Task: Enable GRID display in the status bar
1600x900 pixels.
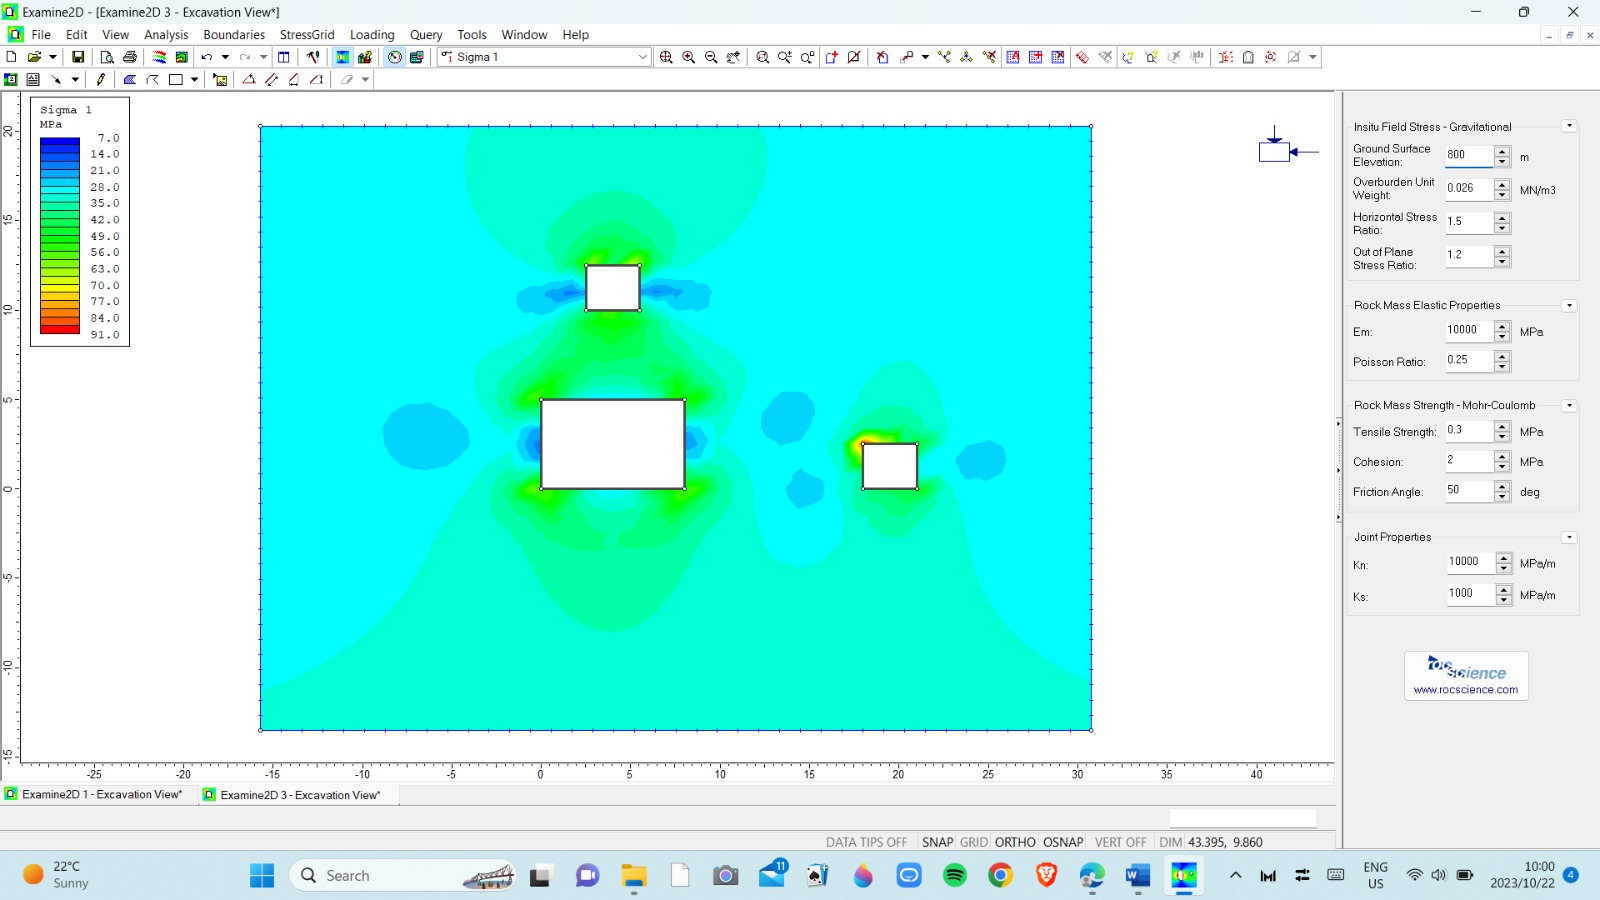Action: coord(972,842)
